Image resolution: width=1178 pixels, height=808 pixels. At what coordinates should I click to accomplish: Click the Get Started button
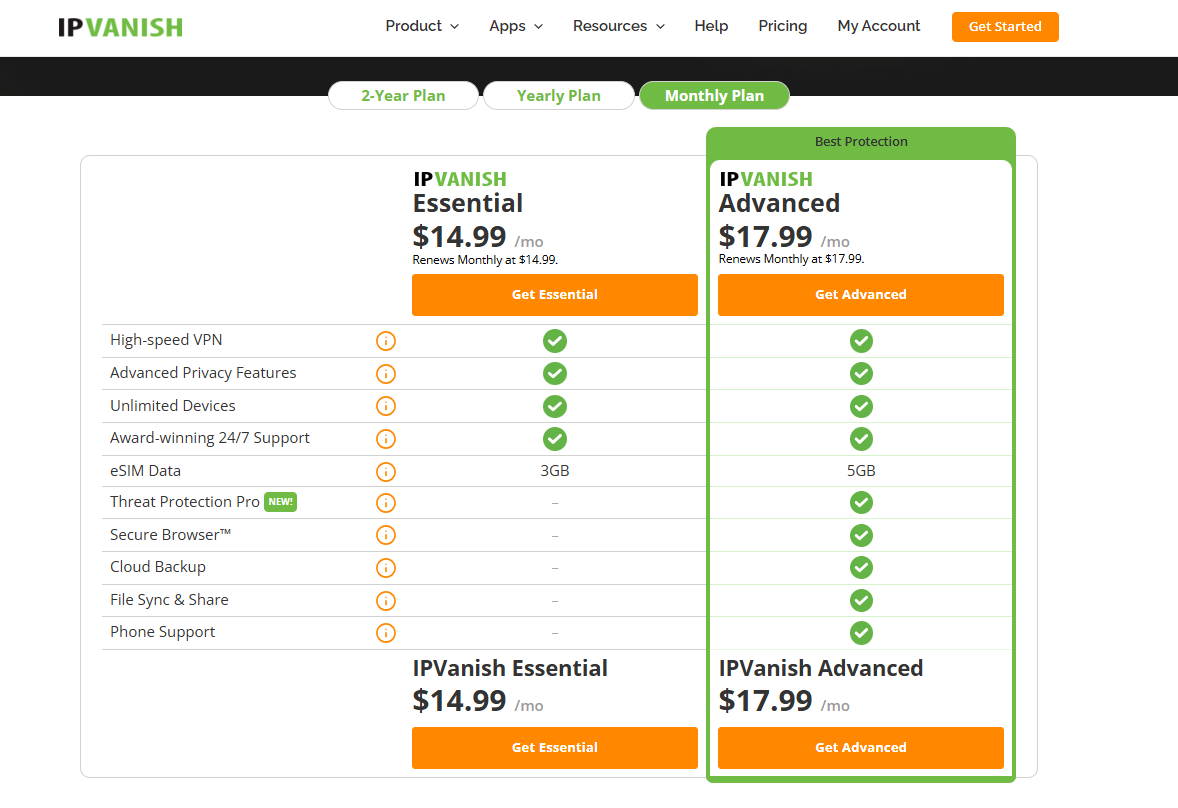coord(1004,27)
